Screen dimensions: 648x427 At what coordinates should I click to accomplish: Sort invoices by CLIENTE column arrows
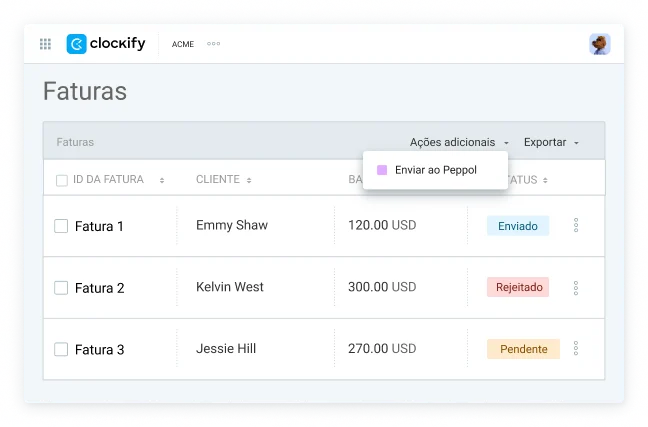pos(249,180)
